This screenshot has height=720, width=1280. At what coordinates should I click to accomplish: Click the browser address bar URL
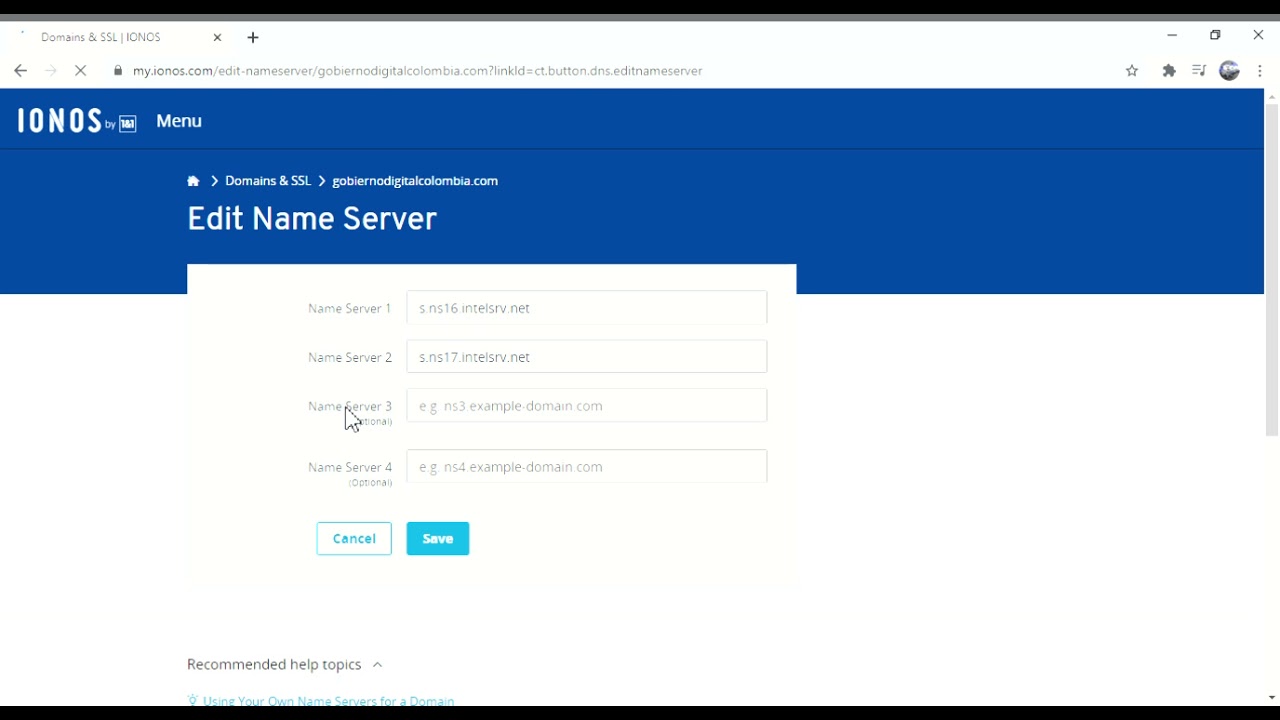click(x=417, y=71)
